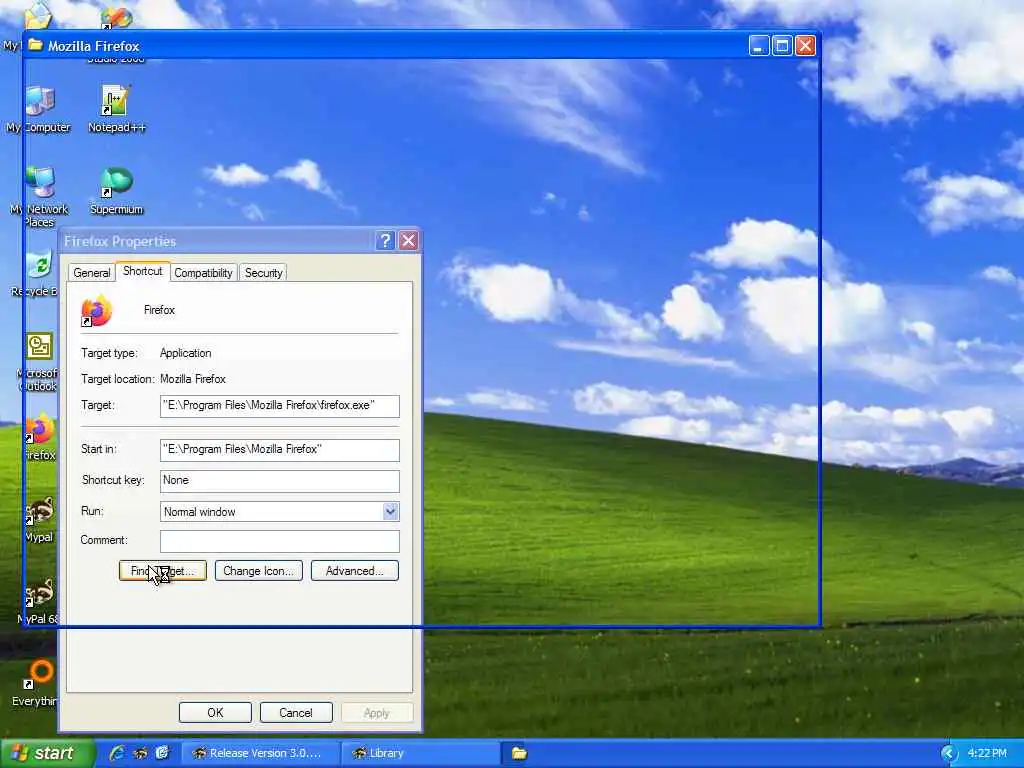Viewport: 1024px width, 768px height.
Task: Close the Mozilla Firefox window
Action: coord(805,46)
